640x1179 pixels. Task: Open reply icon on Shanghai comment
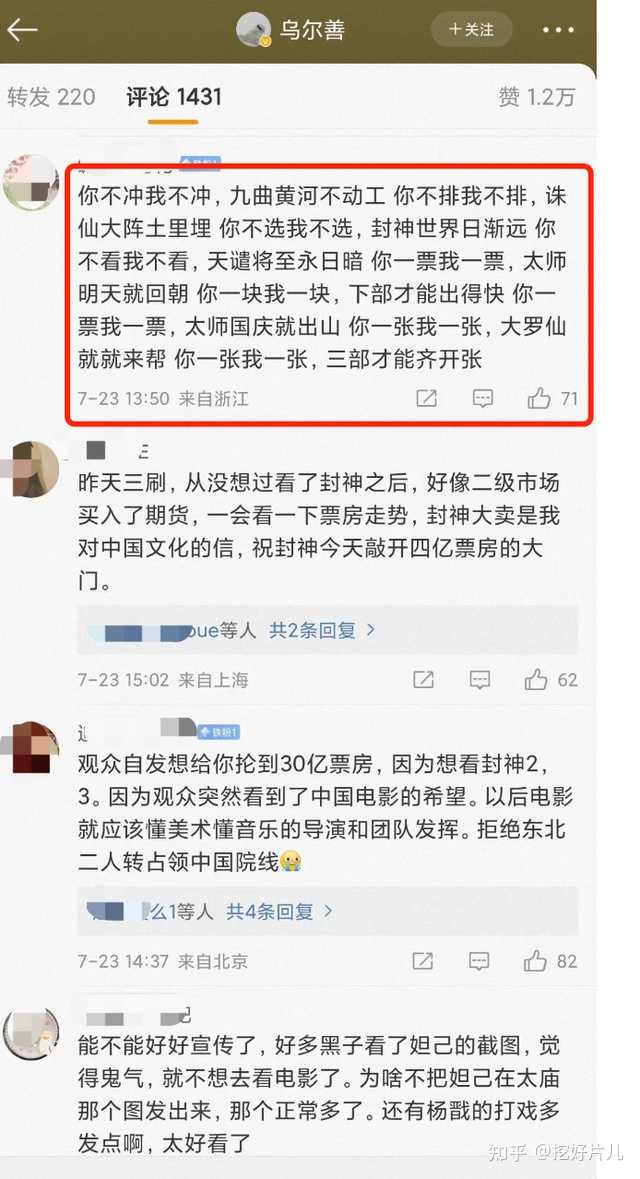[480, 680]
